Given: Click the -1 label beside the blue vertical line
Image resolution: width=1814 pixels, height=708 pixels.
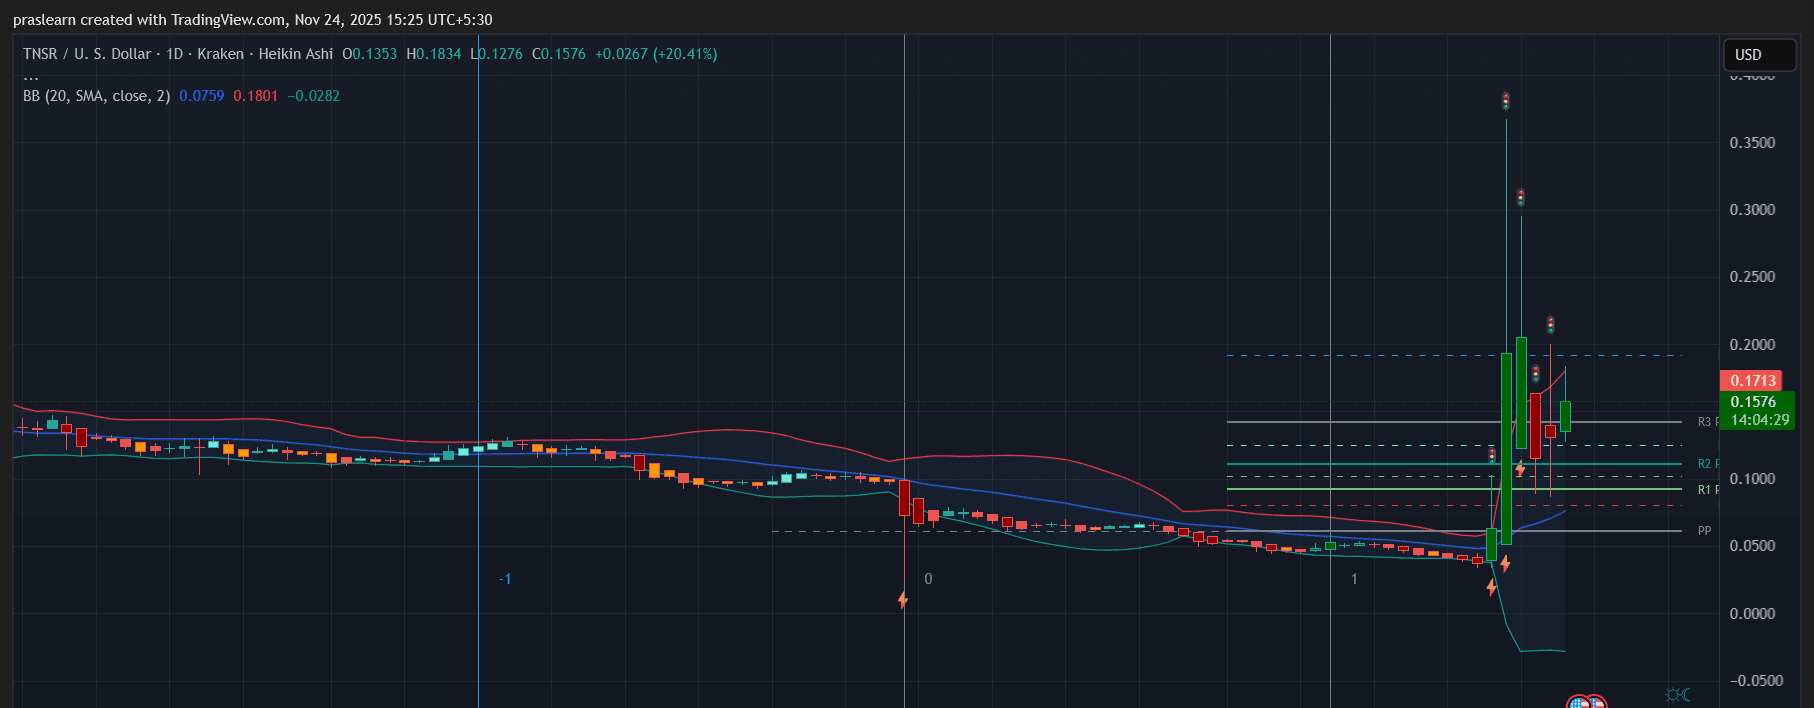Looking at the screenshot, I should click(x=505, y=579).
